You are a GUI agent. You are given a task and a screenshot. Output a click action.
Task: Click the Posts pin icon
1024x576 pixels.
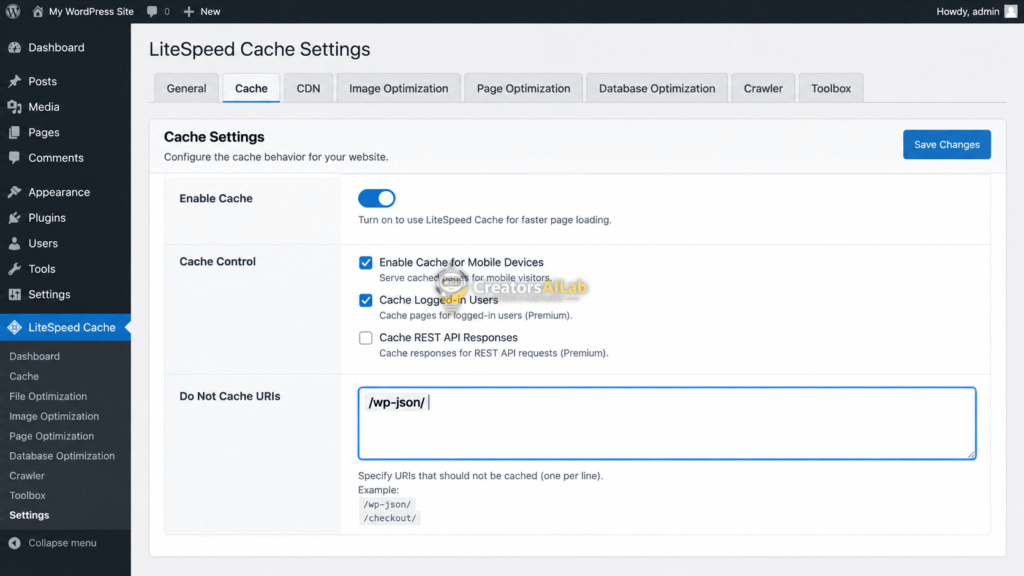tap(14, 81)
